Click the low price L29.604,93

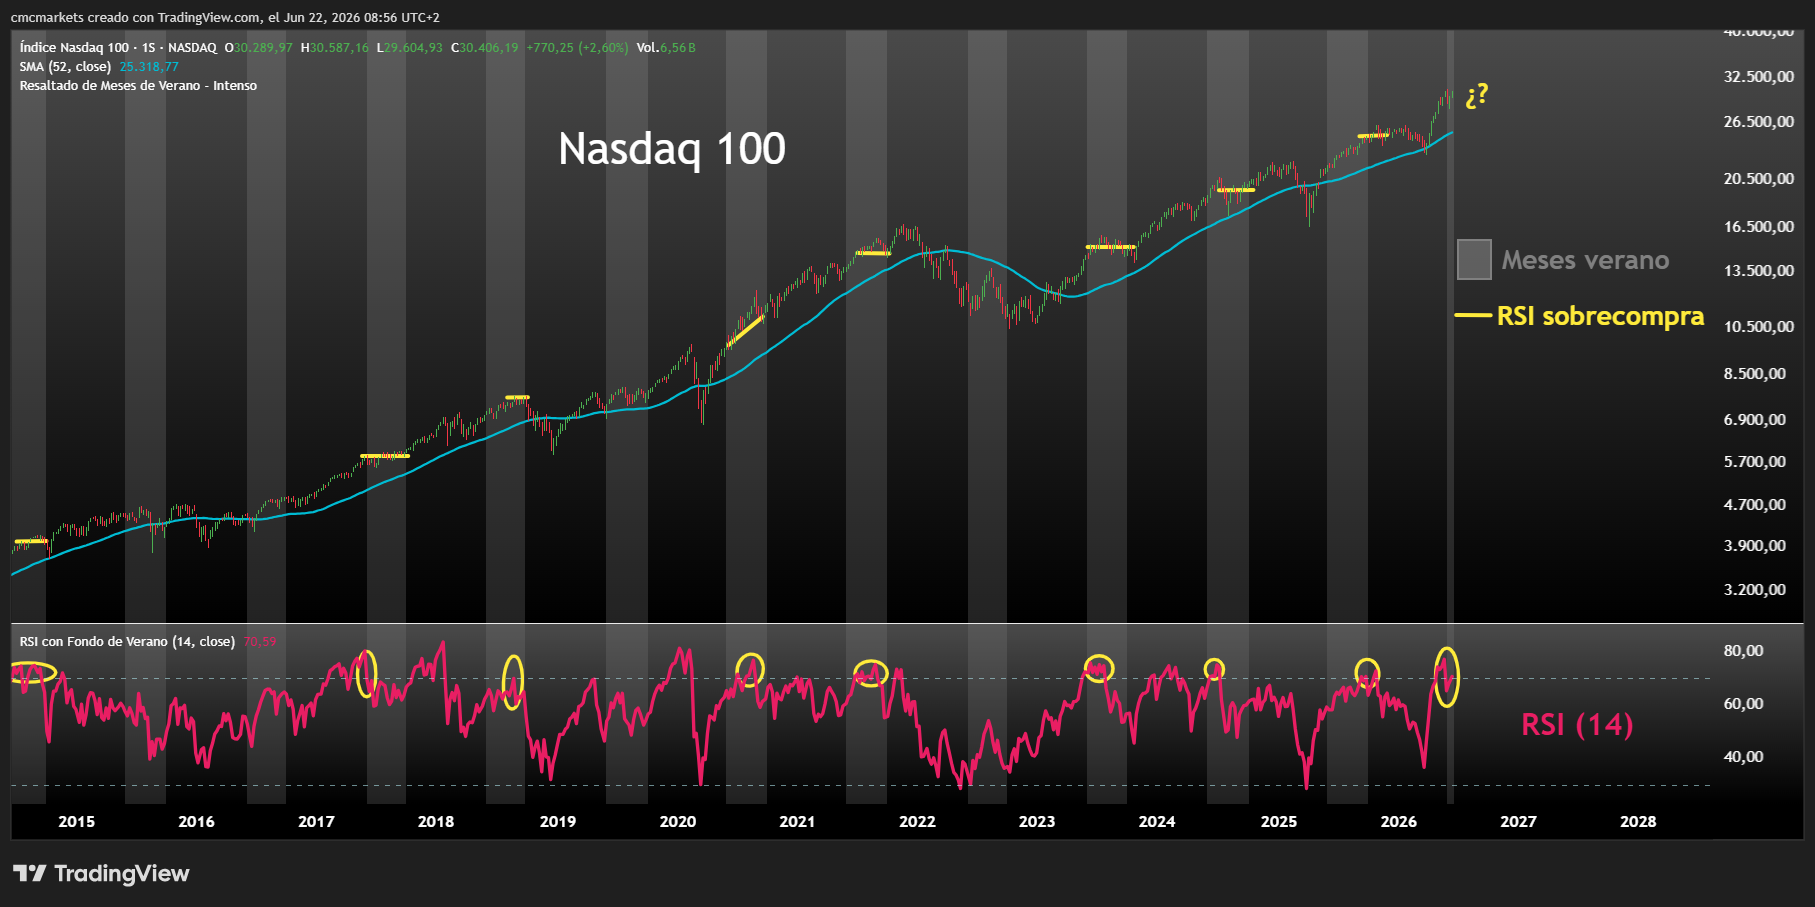click(410, 47)
